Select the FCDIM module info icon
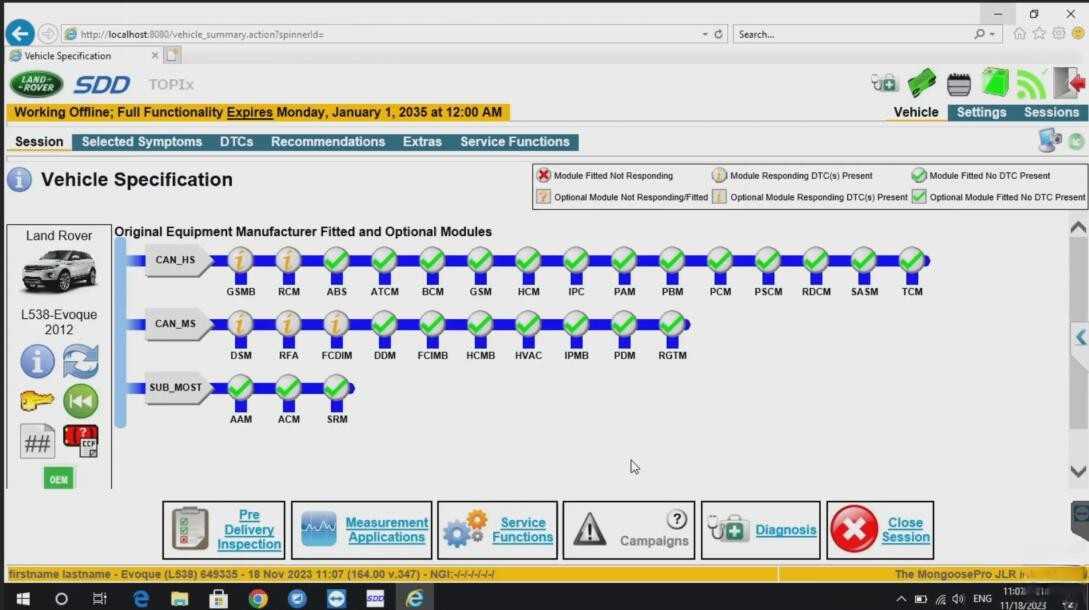 pyautogui.click(x=336, y=324)
